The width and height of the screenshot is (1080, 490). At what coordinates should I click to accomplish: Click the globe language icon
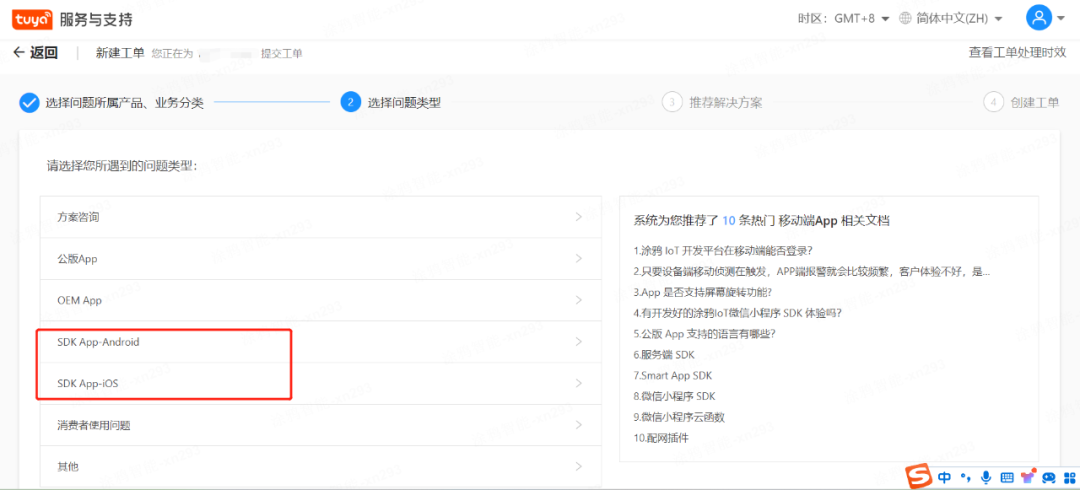pyautogui.click(x=906, y=19)
